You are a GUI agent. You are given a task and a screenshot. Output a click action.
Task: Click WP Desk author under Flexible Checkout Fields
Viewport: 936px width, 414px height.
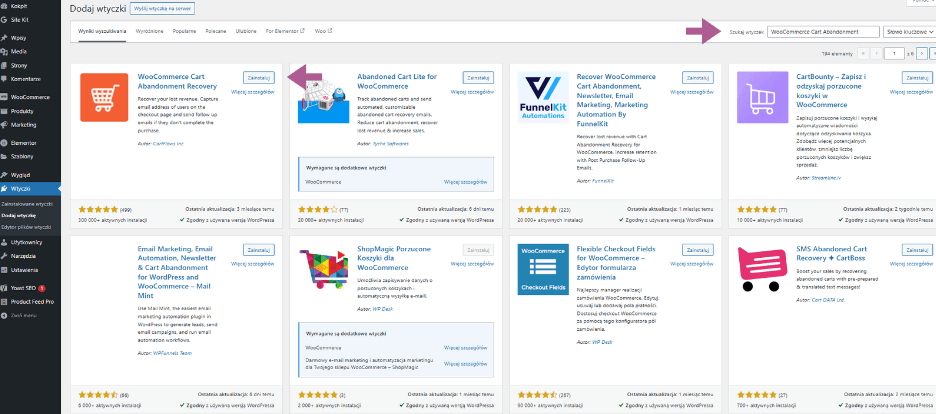click(x=602, y=342)
